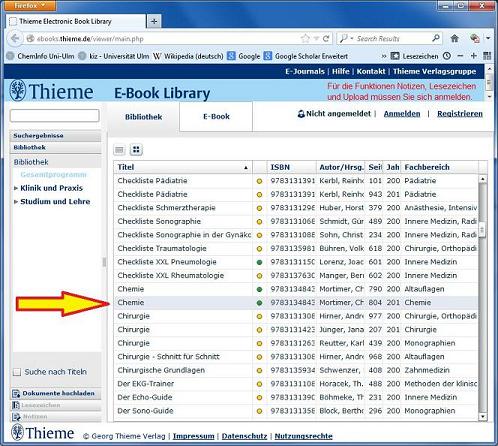
Task: Open the ChemInfo Uni-Ulm bookmark
Action: click(x=41, y=56)
